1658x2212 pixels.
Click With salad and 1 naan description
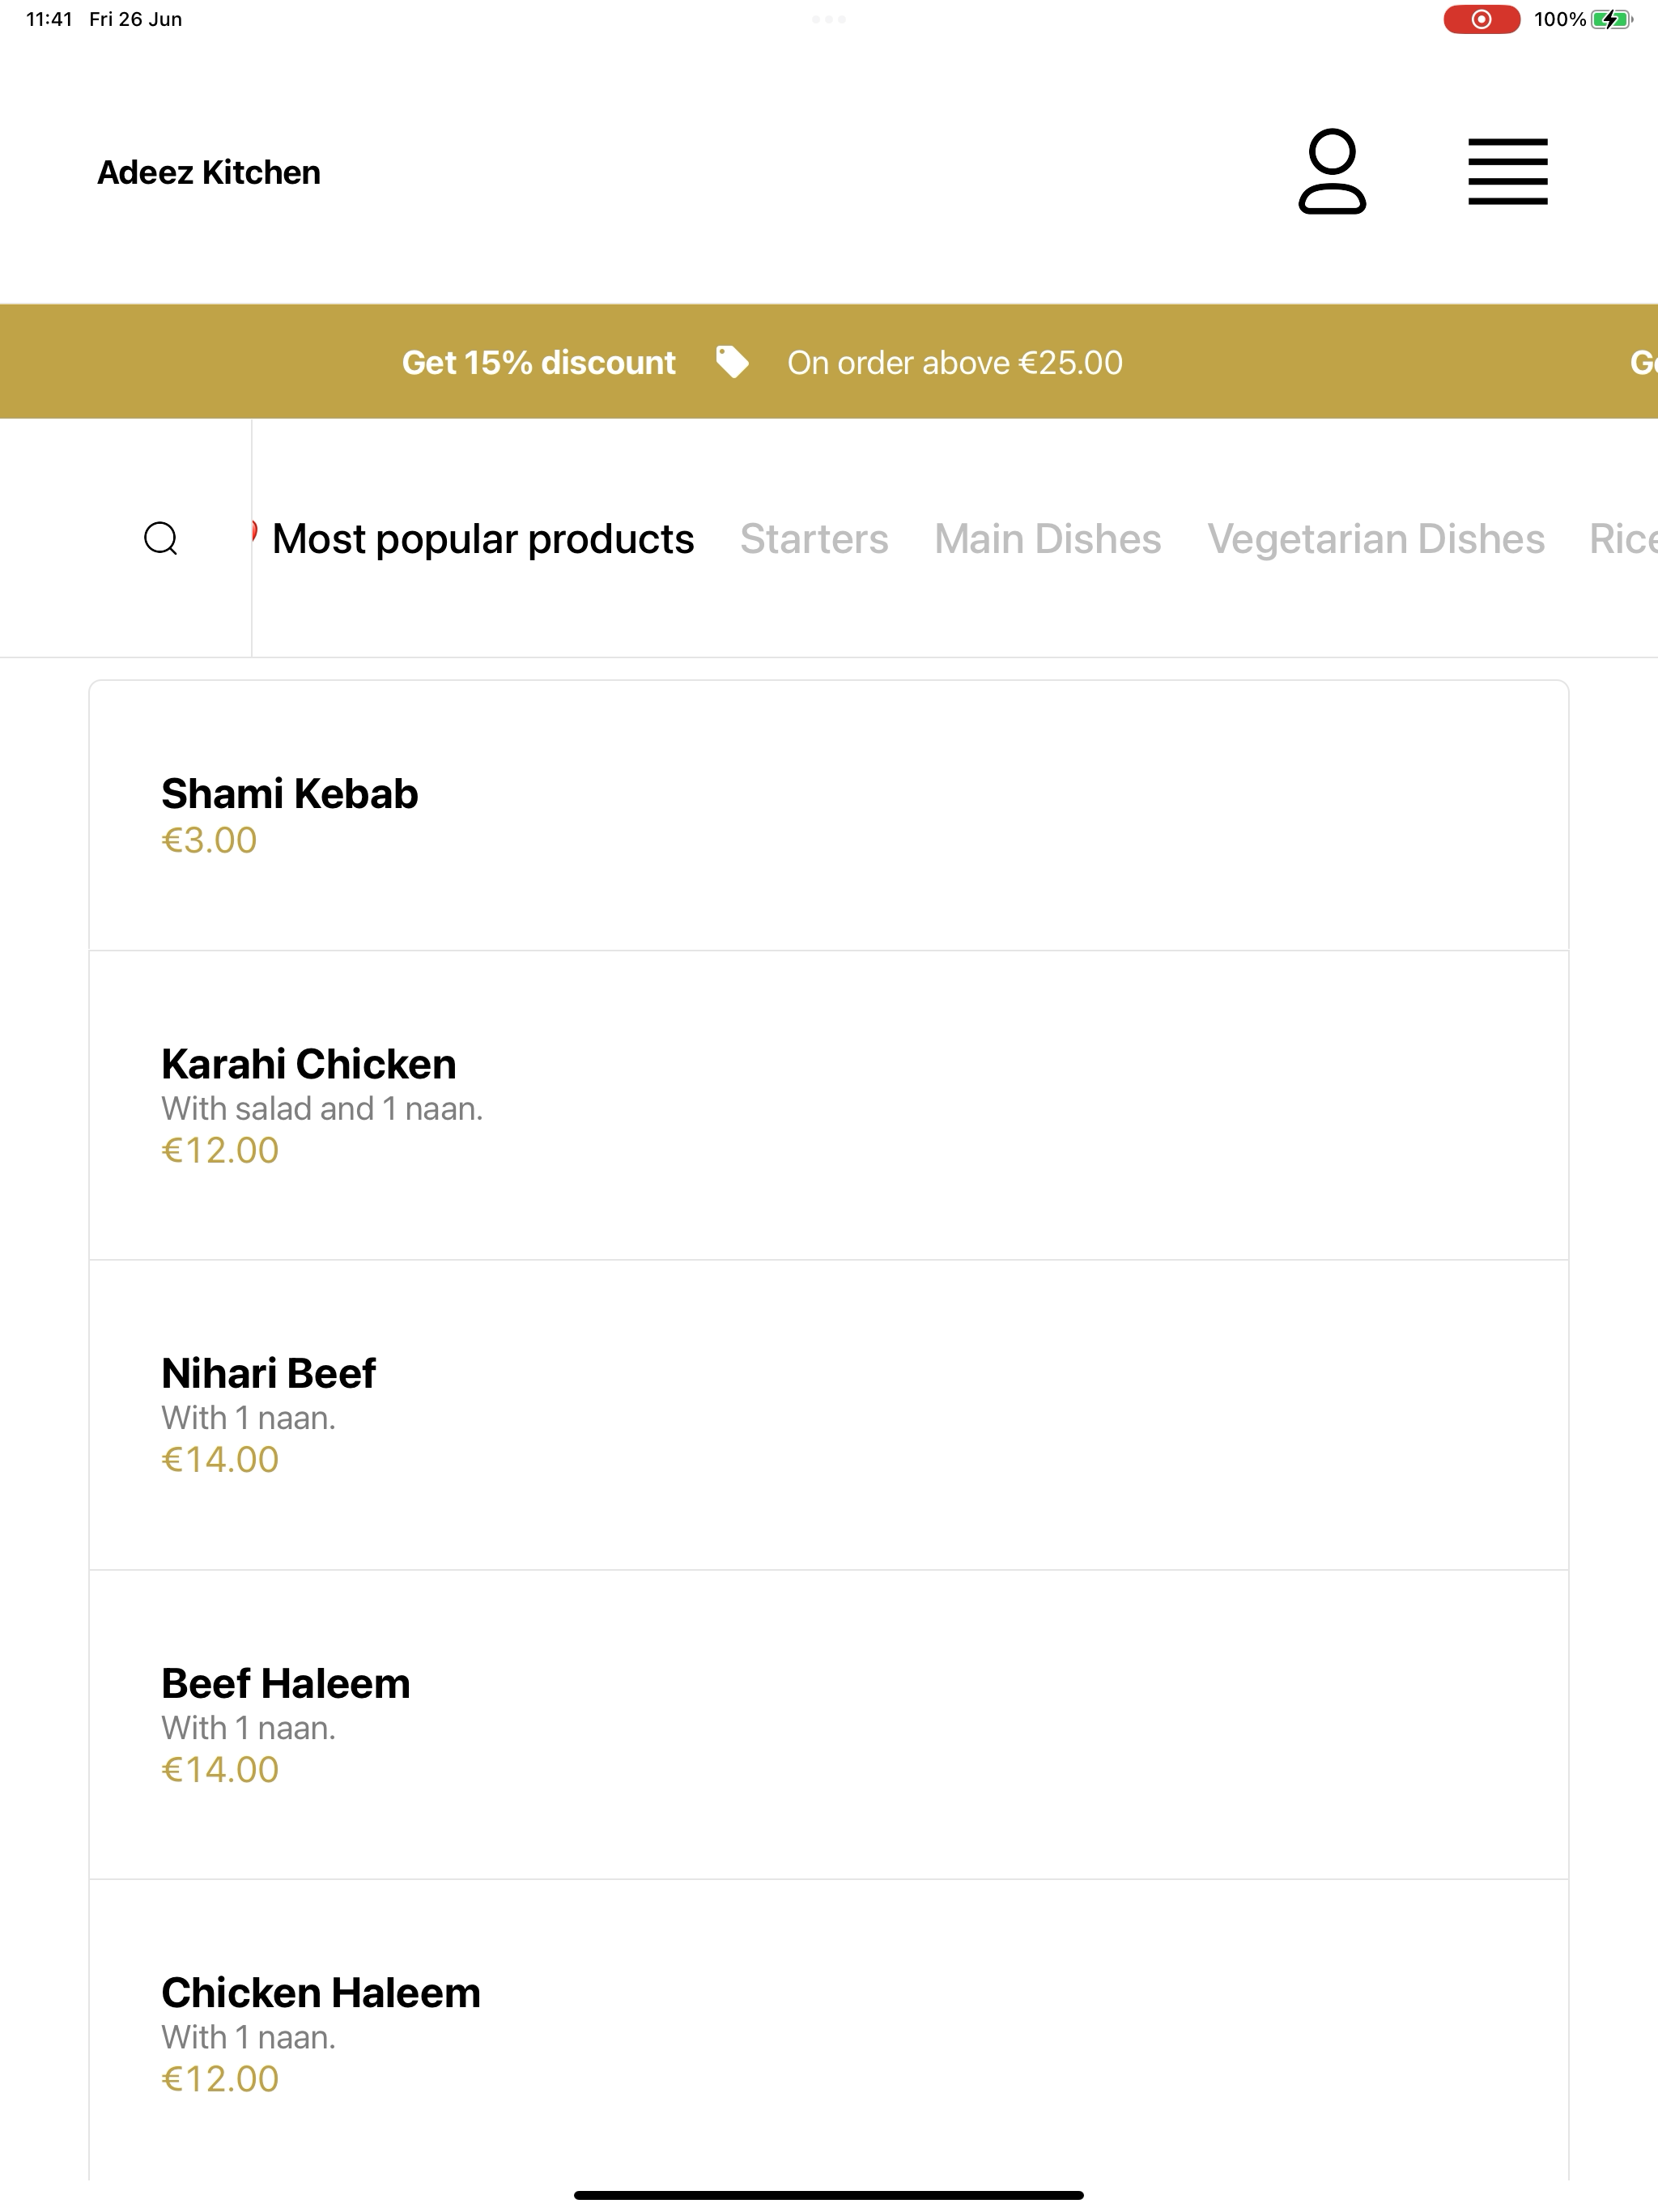click(322, 1108)
